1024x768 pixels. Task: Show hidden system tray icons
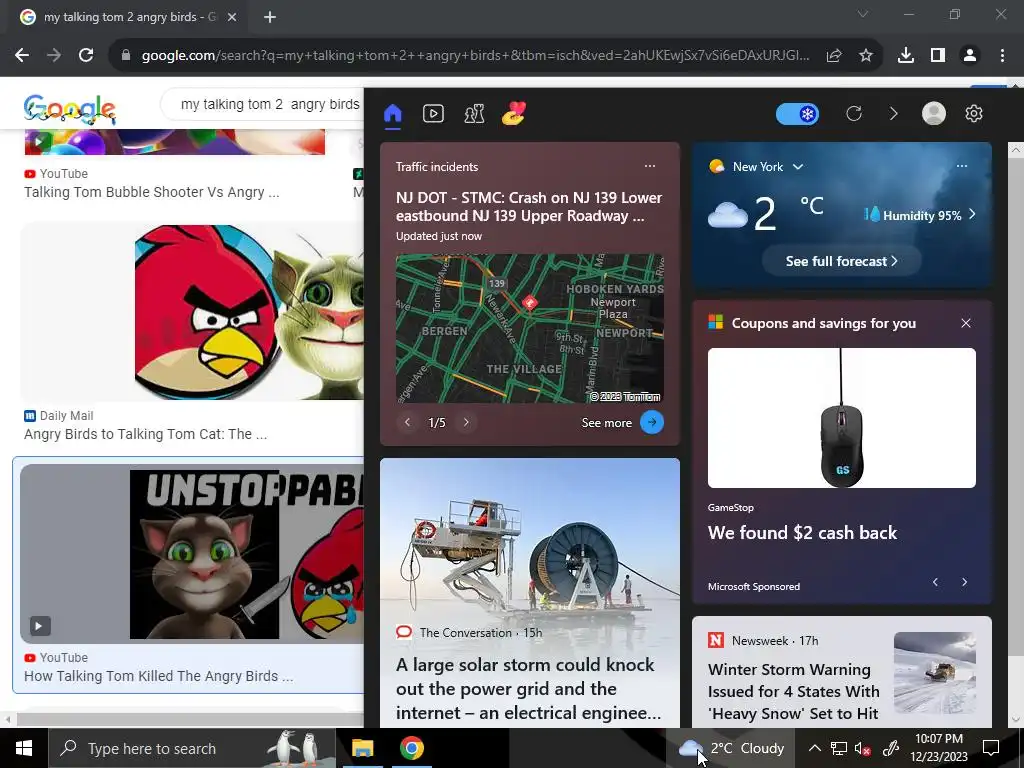(x=814, y=748)
